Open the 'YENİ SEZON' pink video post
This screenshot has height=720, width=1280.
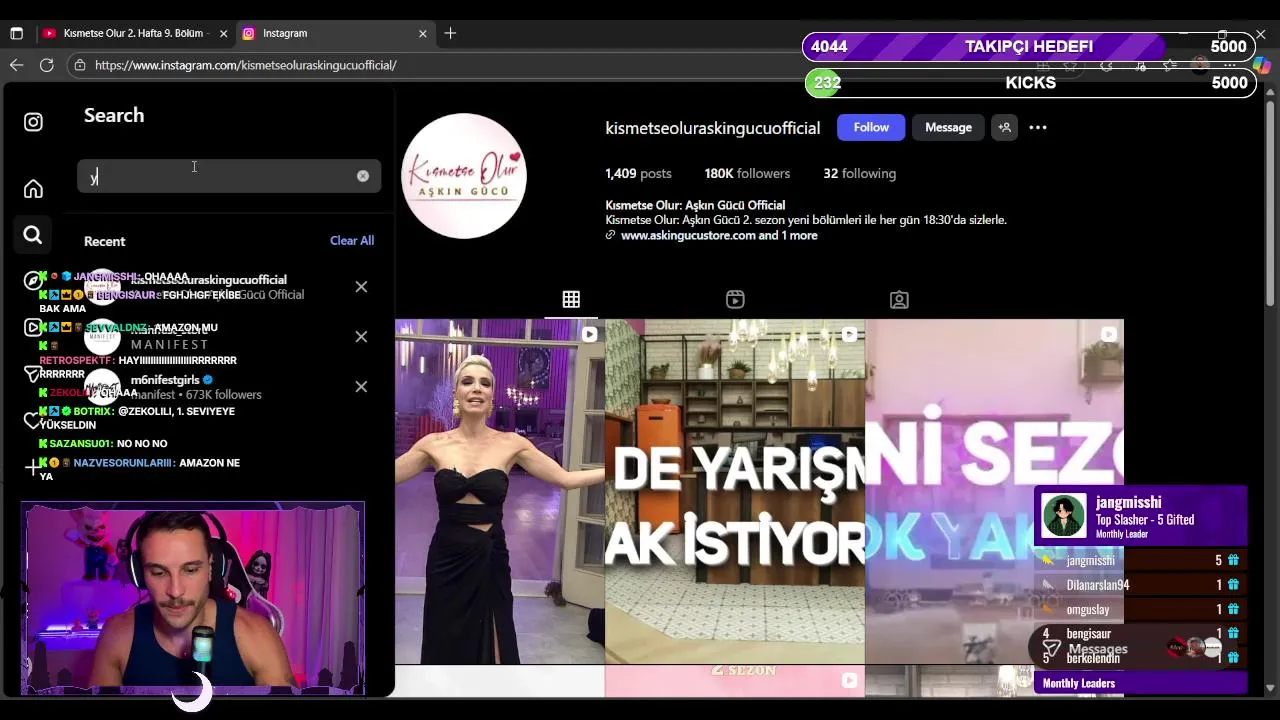pos(994,491)
